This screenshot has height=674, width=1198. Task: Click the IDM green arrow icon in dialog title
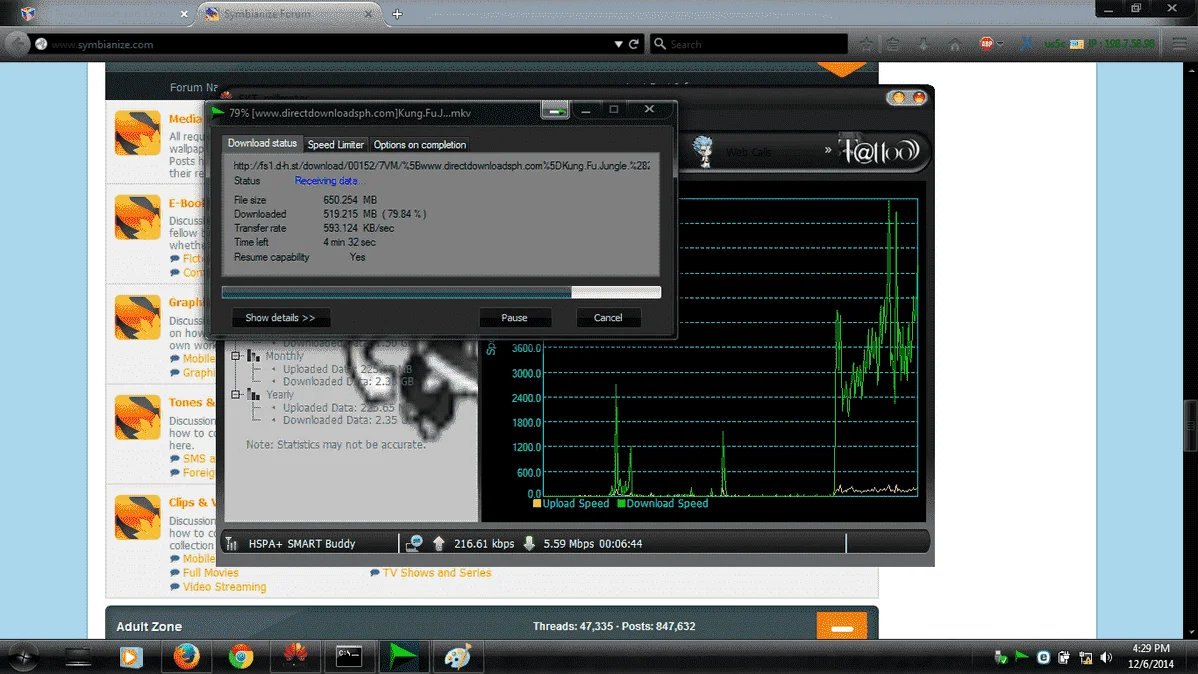pos(218,112)
